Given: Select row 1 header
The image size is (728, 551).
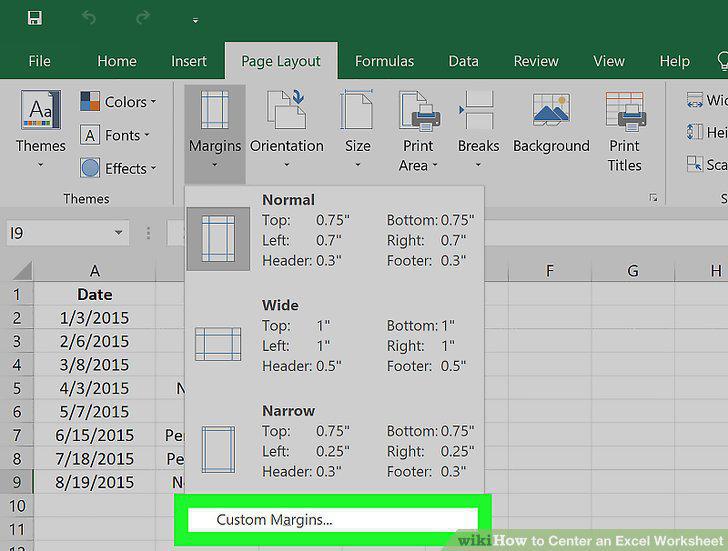Looking at the screenshot, I should (x=17, y=294).
